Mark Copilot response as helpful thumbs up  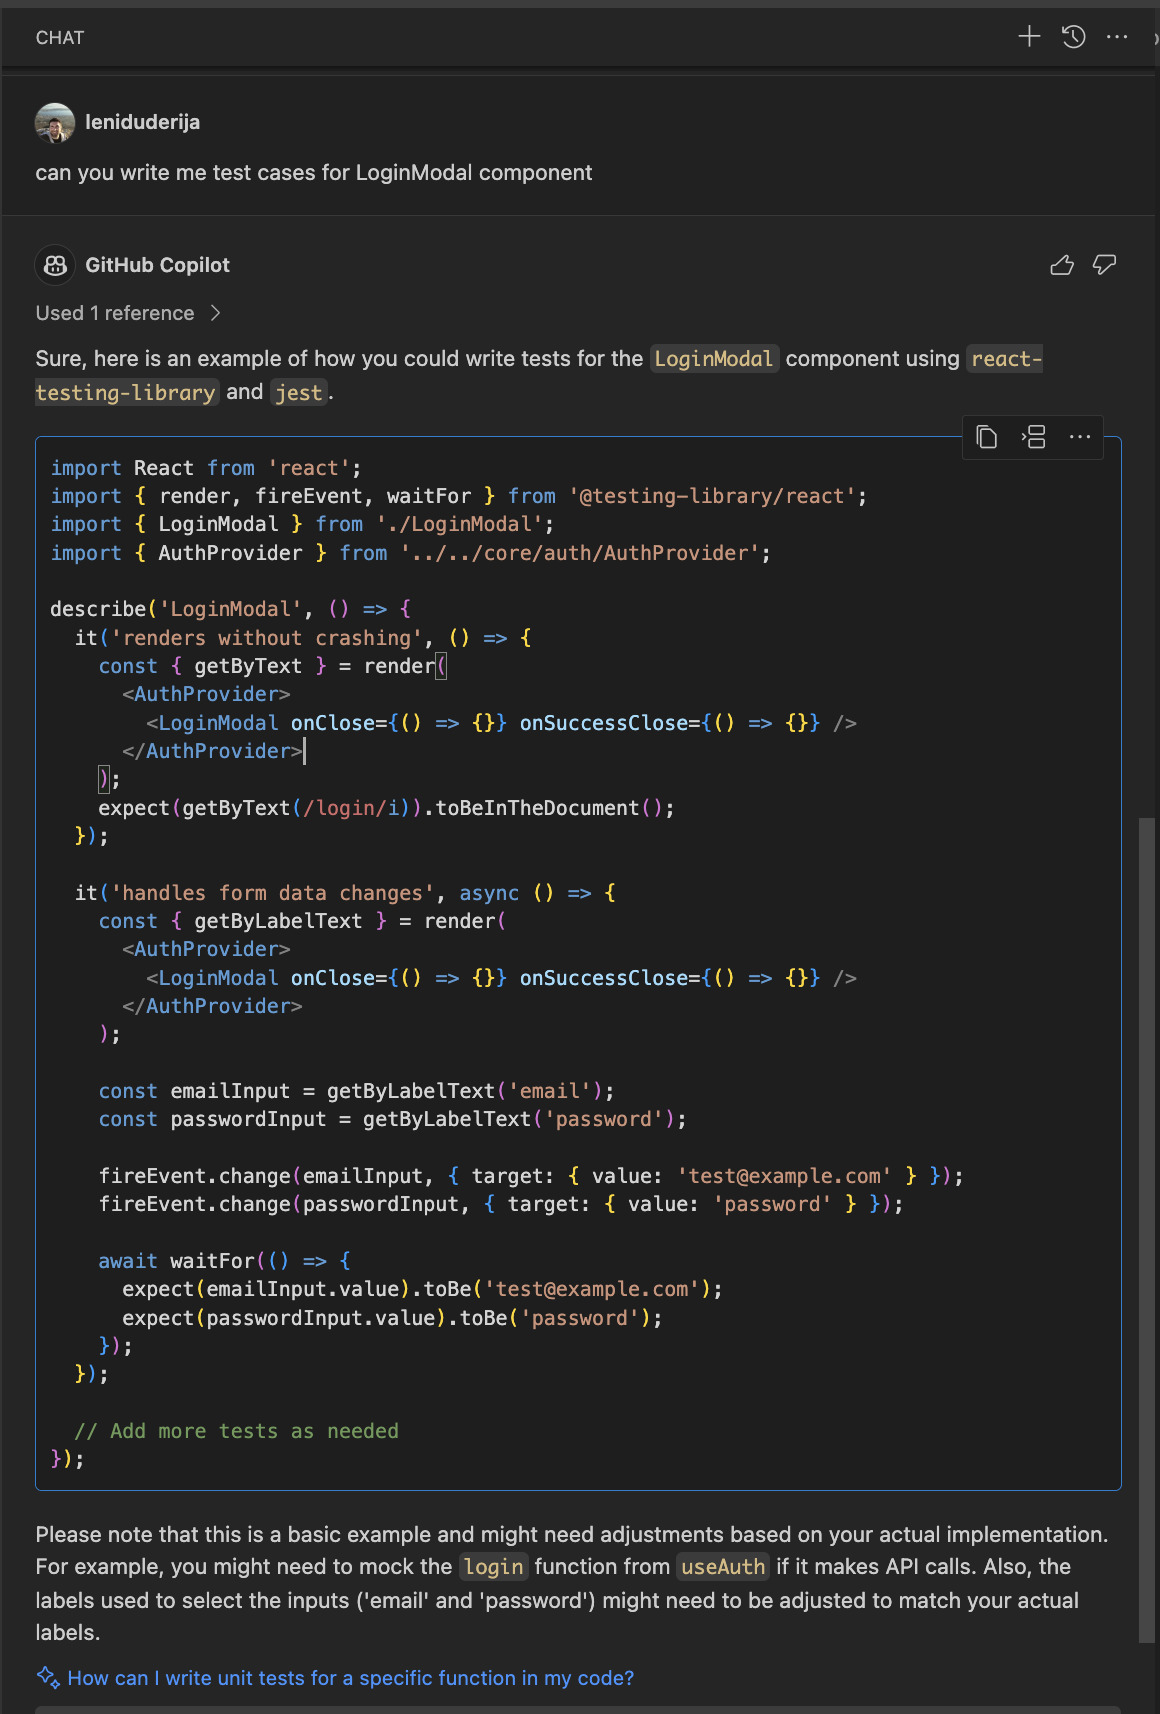pos(1062,265)
